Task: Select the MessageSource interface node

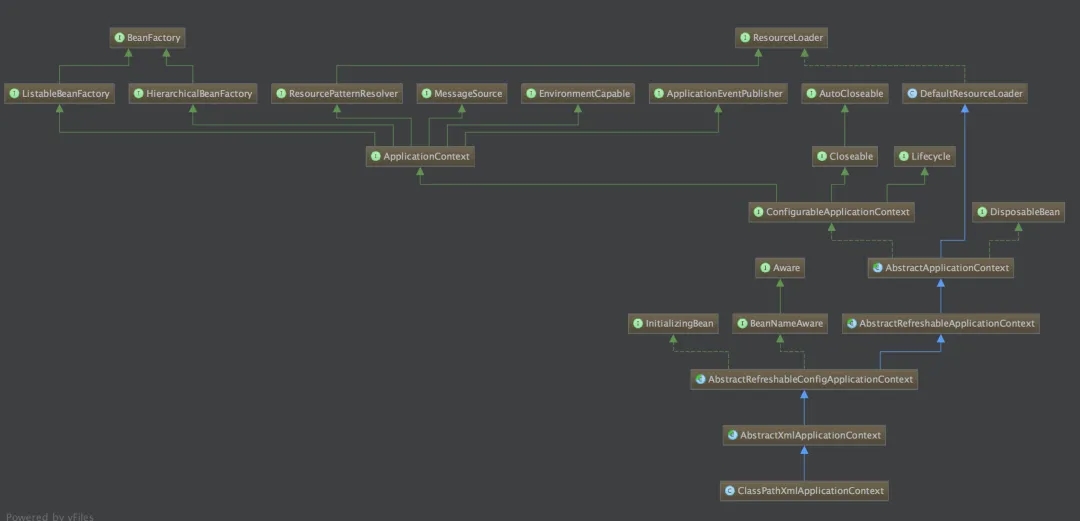Action: click(x=461, y=94)
